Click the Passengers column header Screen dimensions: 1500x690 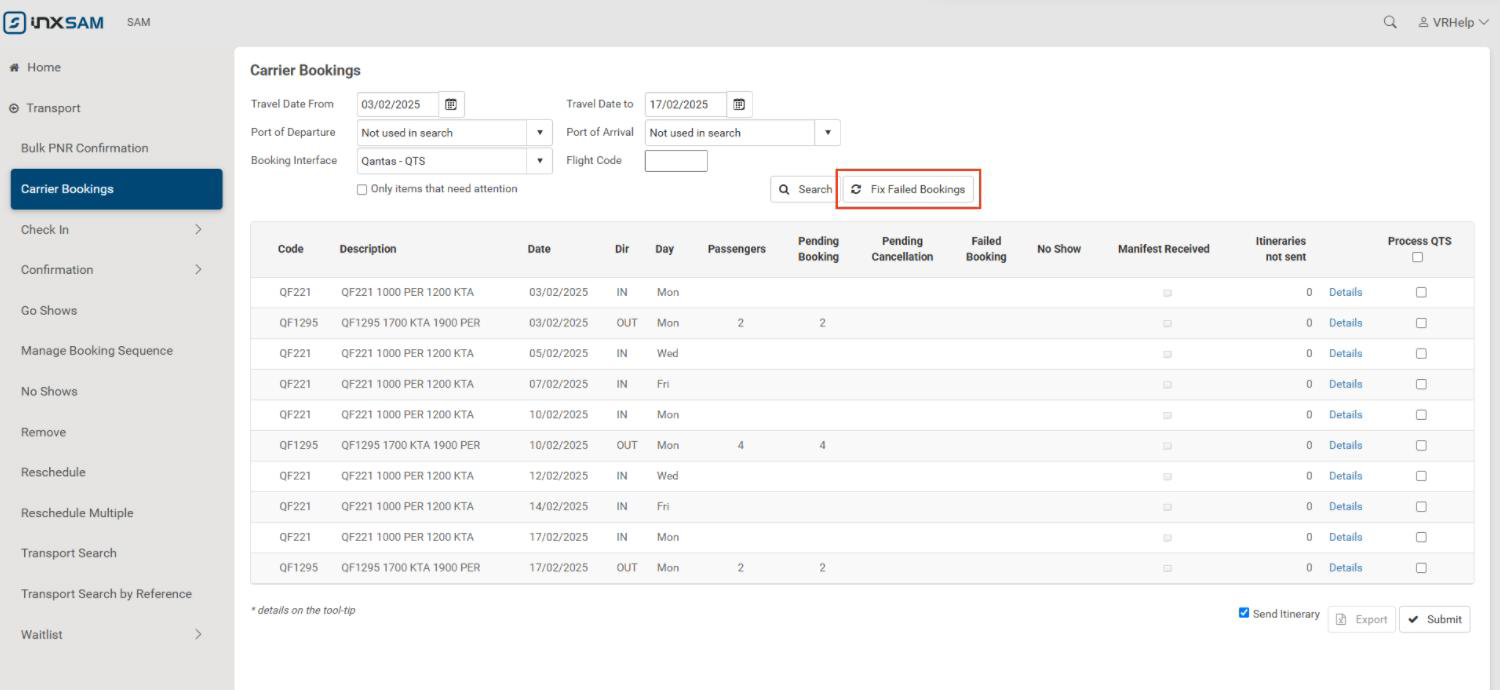(x=736, y=249)
